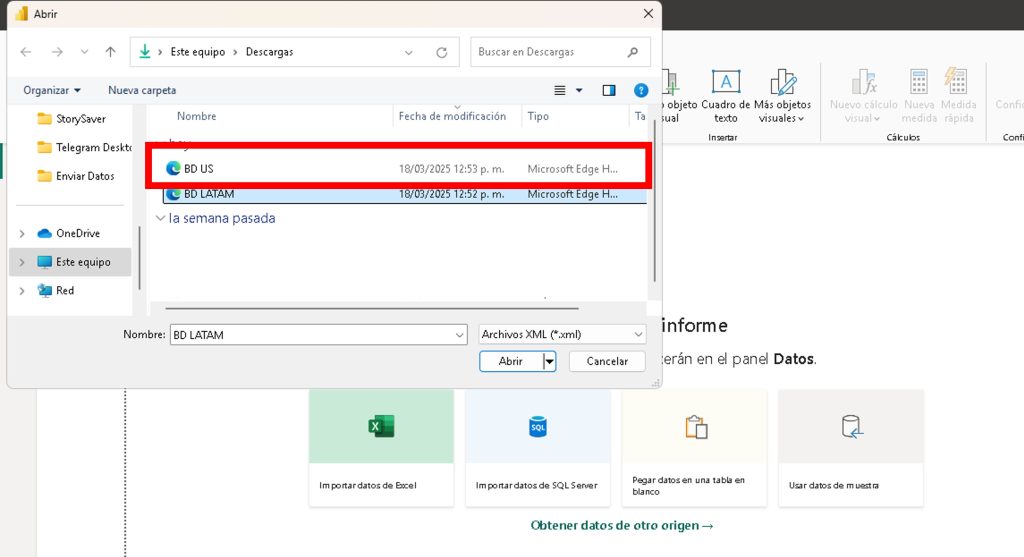This screenshot has width=1024, height=557.
Task: Select Usar datos de muestra tile
Action: point(850,447)
